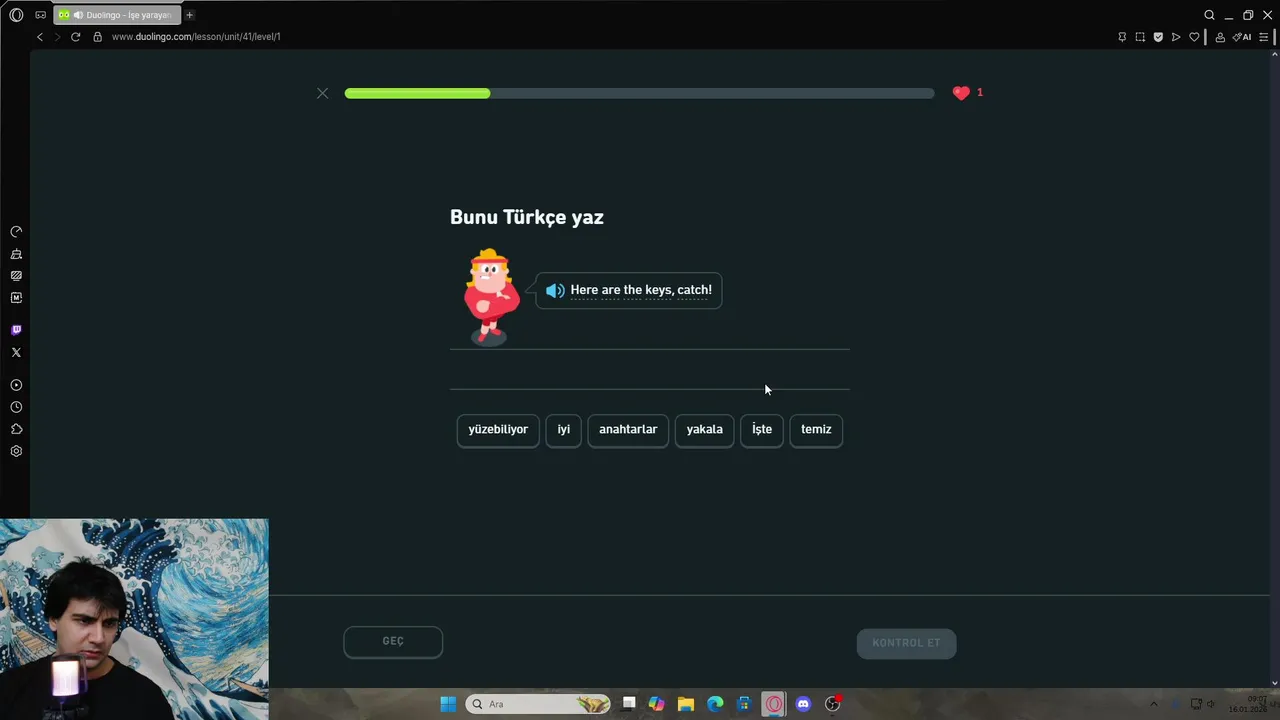This screenshot has height=720, width=1280.
Task: Skip the question with GEÇ button
Action: click(393, 642)
